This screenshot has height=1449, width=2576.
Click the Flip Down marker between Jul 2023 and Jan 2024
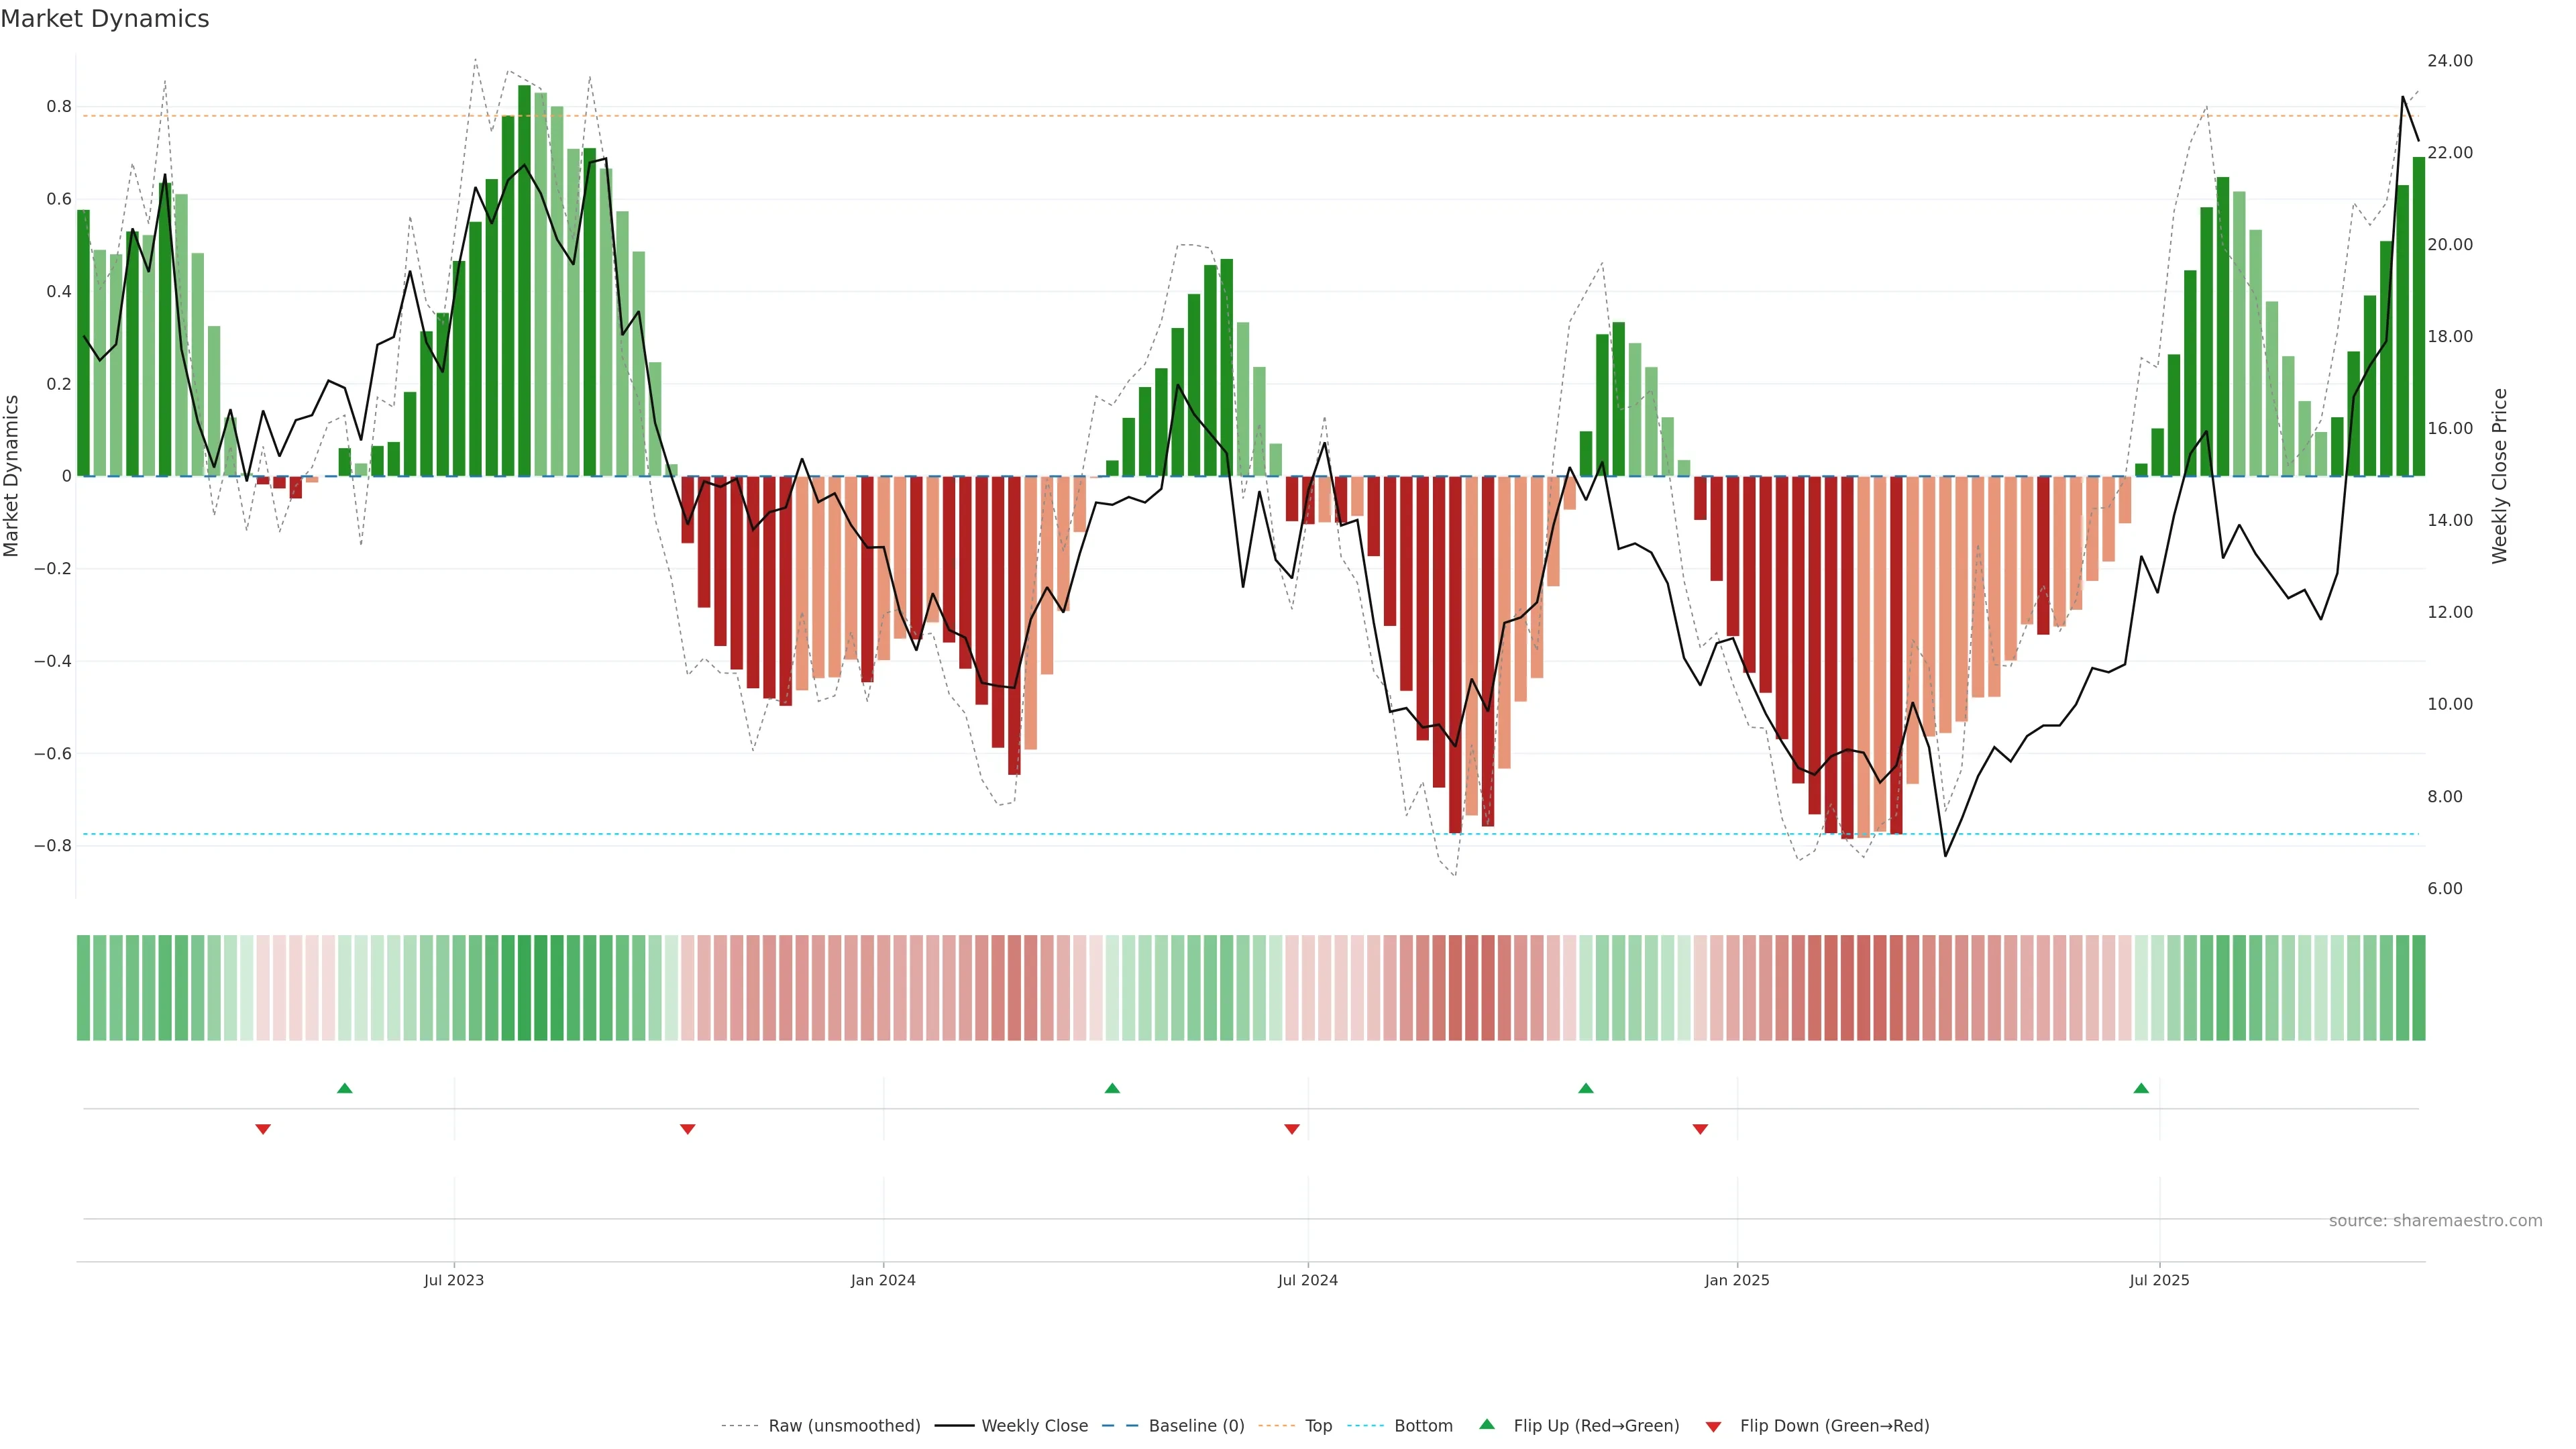[x=688, y=1129]
